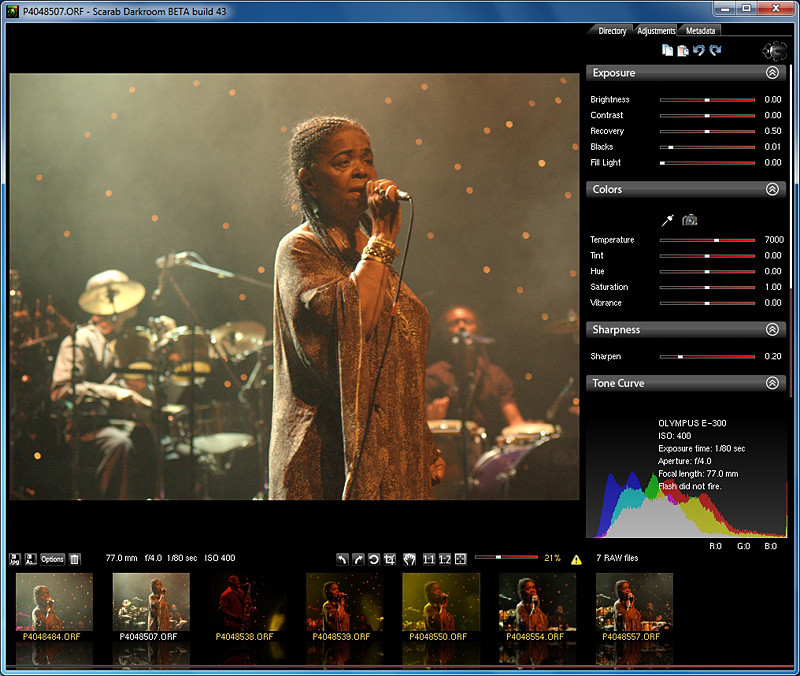Click the Contrast slider

click(707, 116)
